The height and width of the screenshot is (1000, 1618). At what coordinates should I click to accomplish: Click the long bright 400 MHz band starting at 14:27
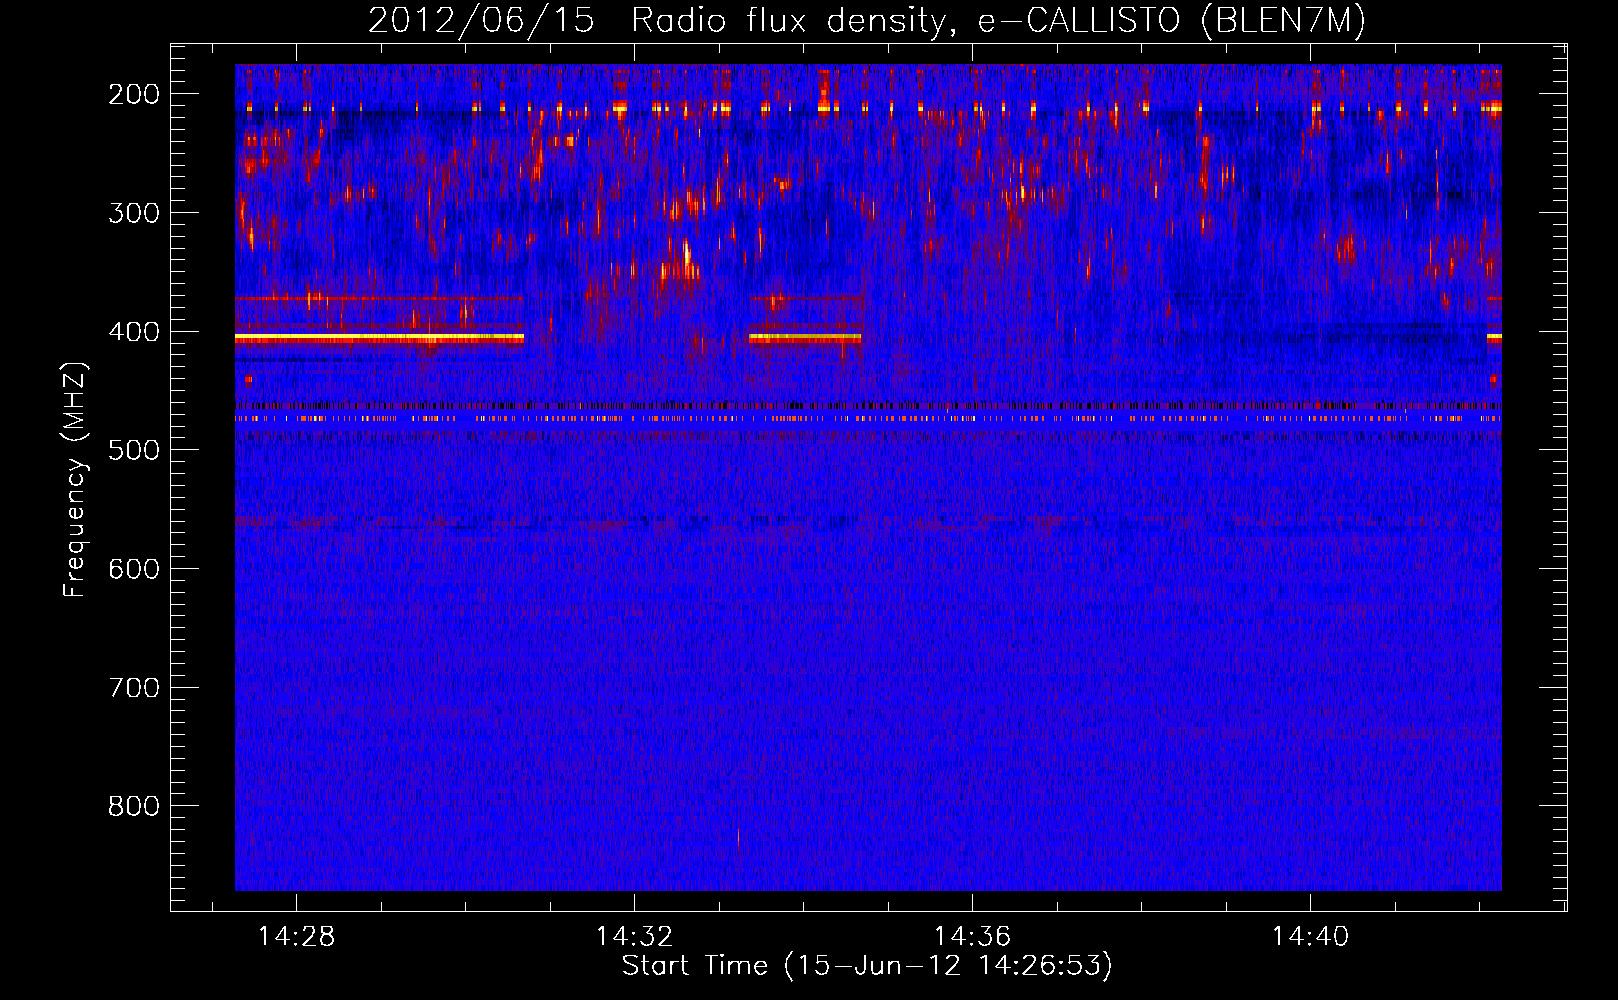[x=379, y=338]
